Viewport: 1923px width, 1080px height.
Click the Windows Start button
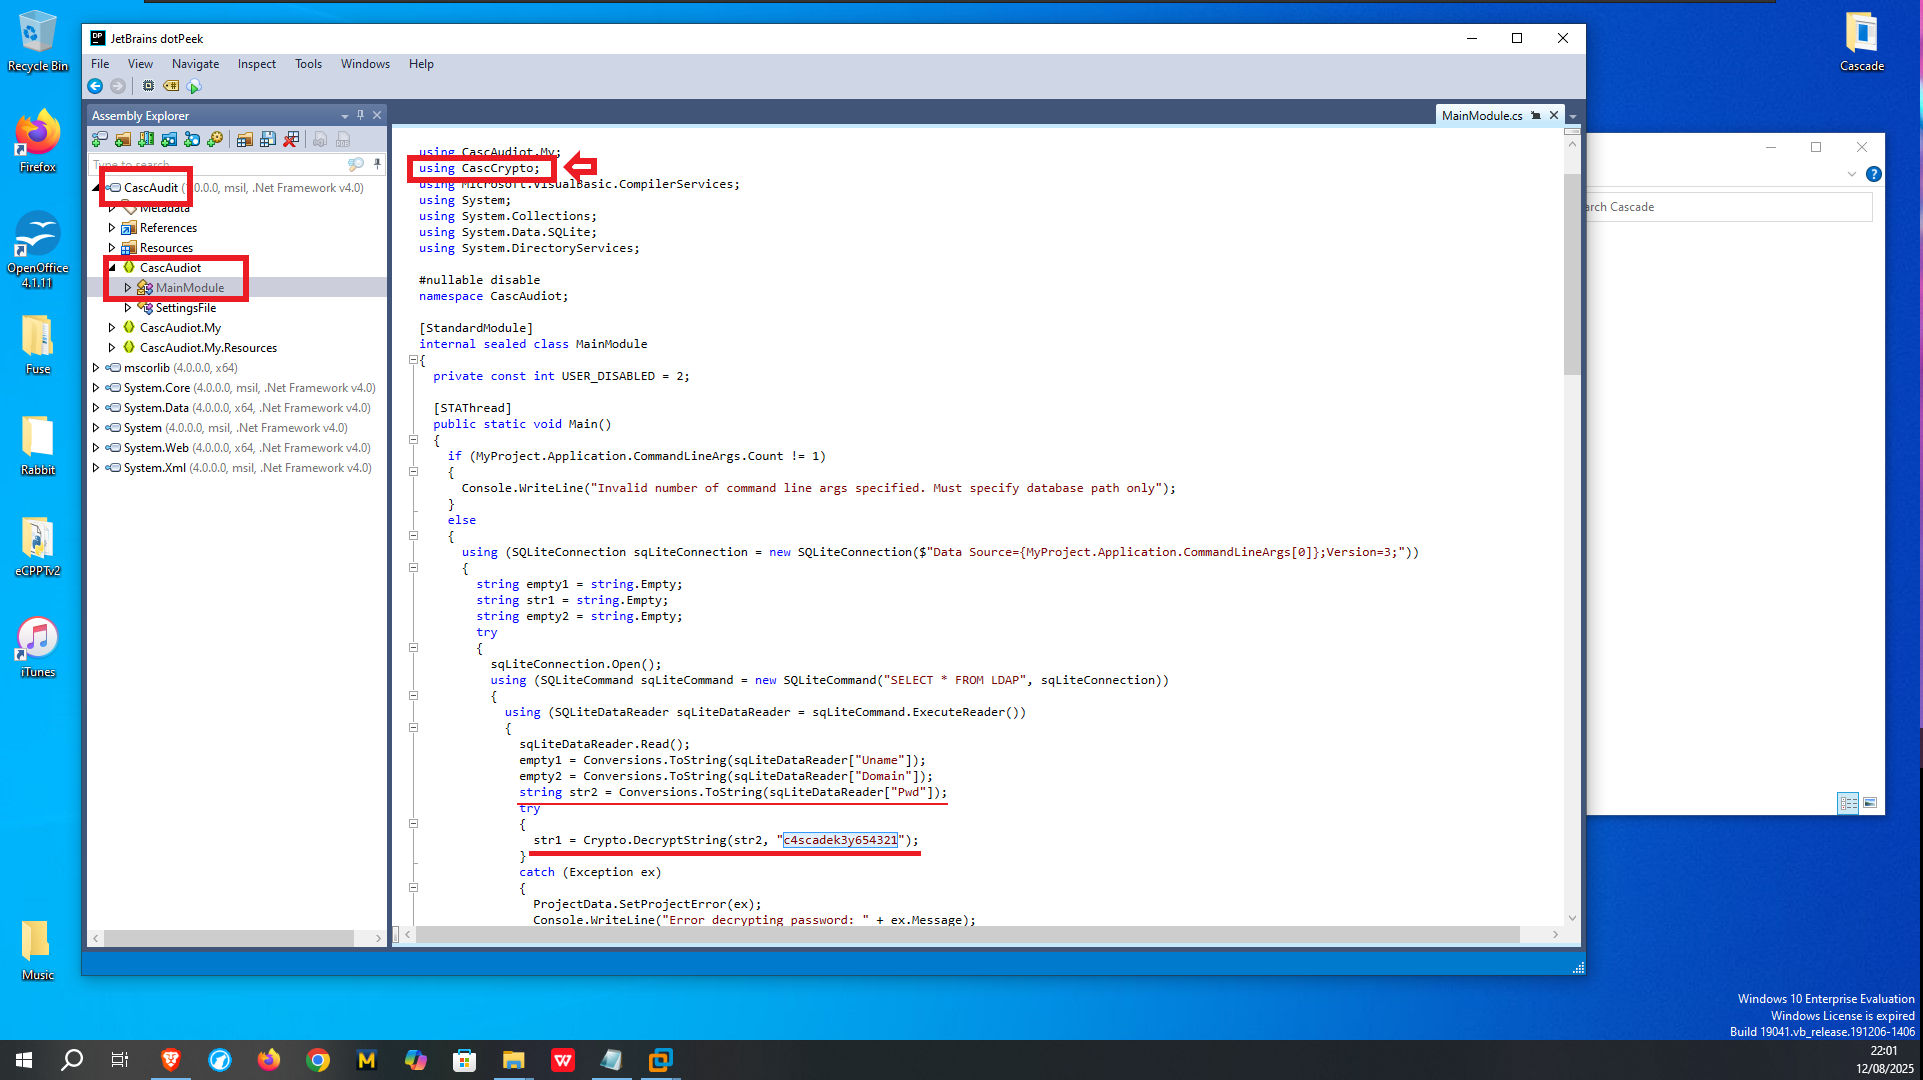pos(24,1060)
